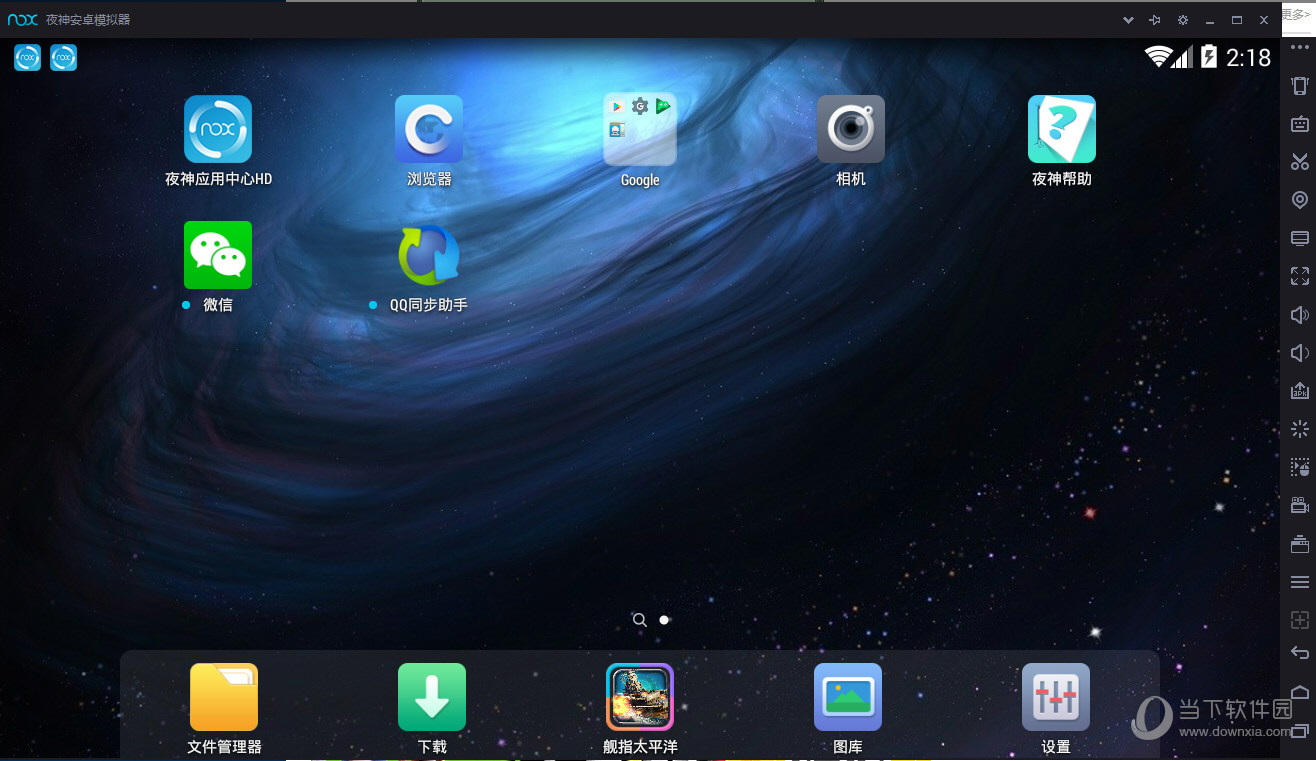
Task: Toggle fullscreen mode from the sidebar
Action: 1300,276
